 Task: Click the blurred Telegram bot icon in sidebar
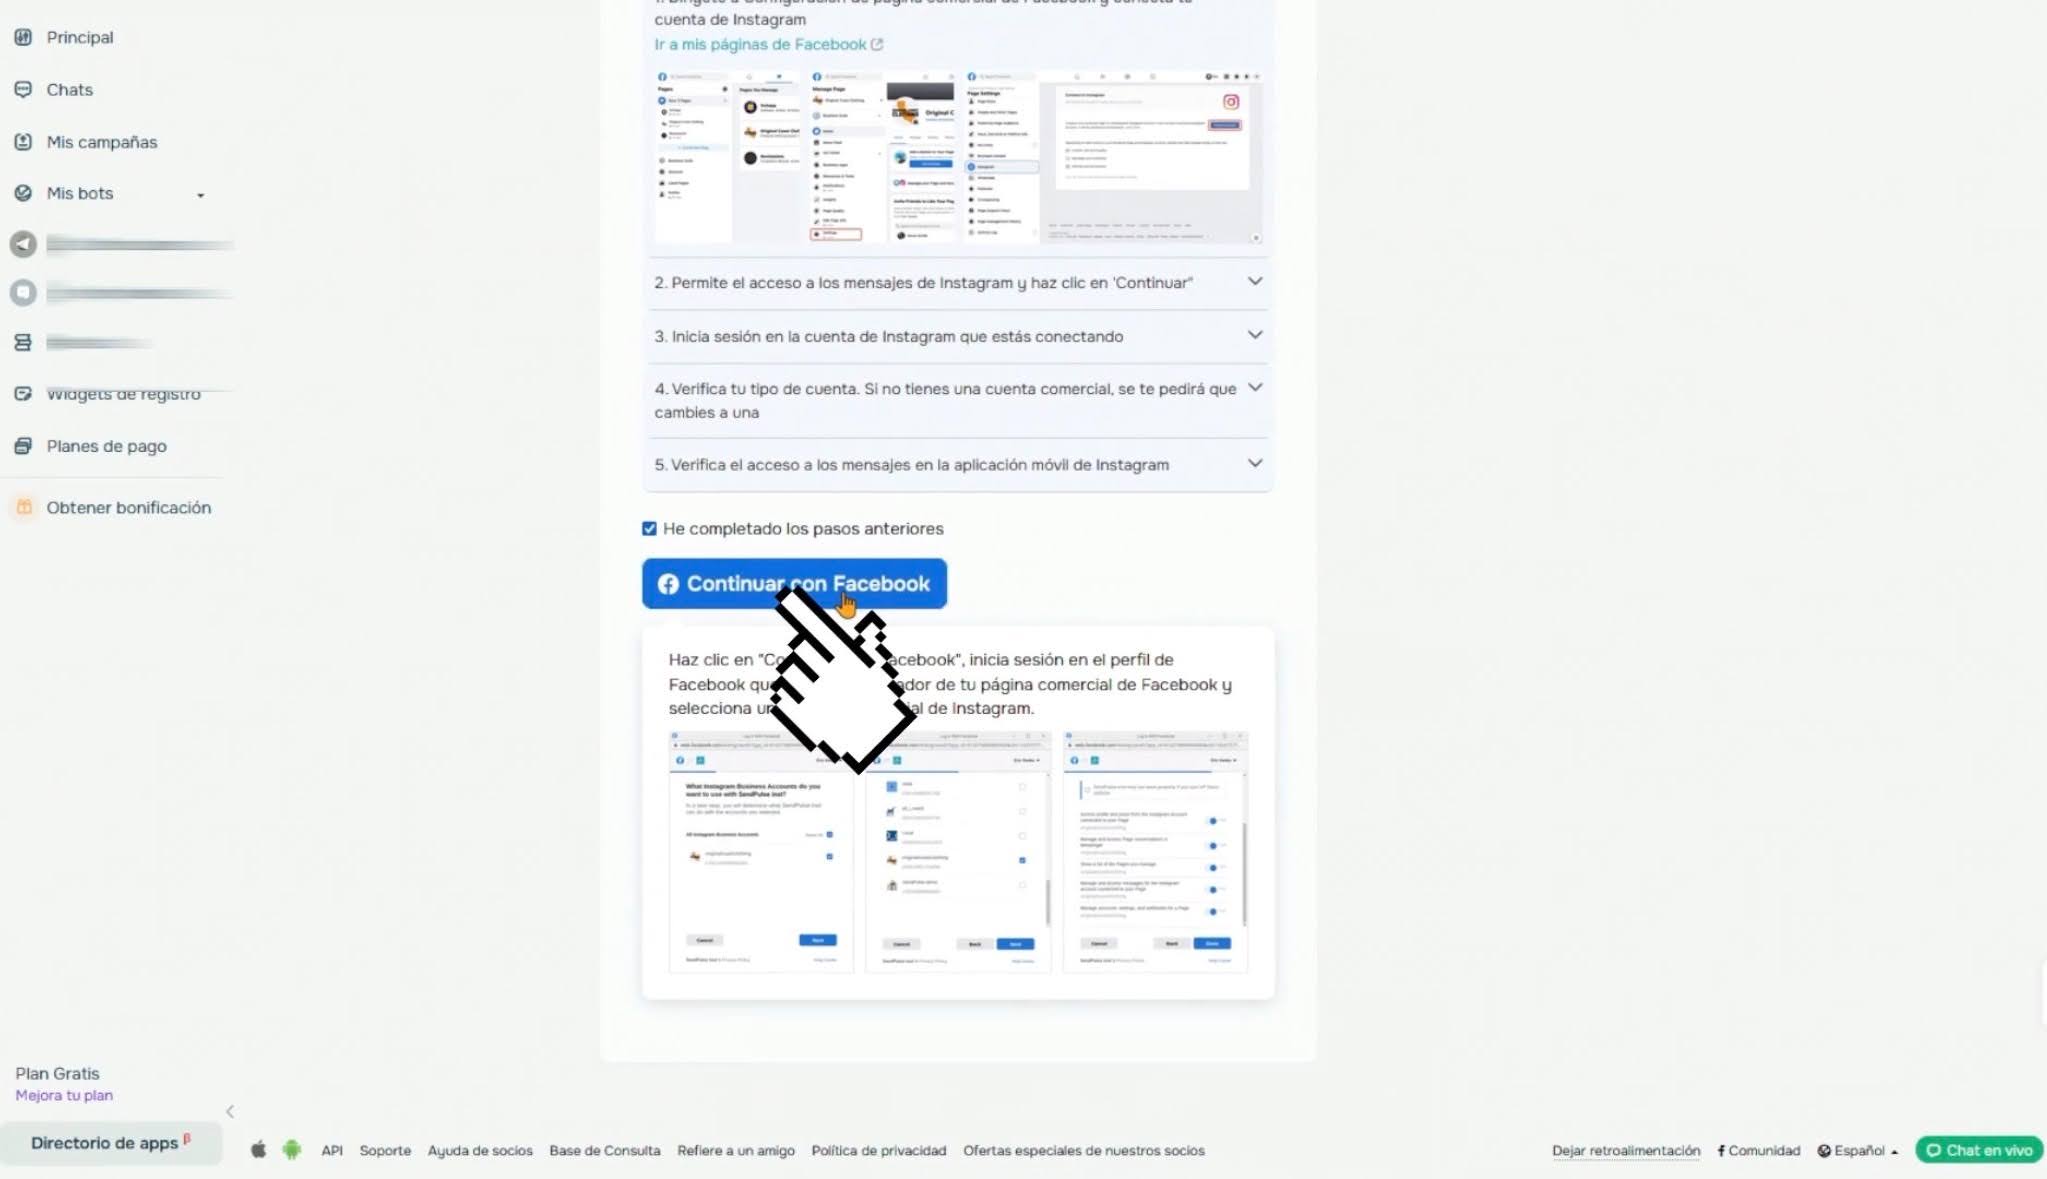[x=23, y=244]
